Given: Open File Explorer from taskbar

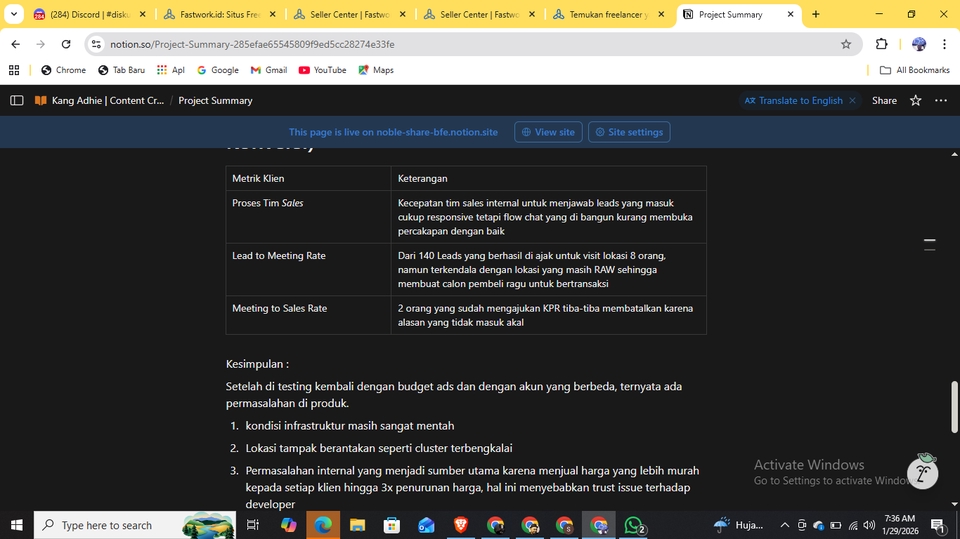Looking at the screenshot, I should (357, 525).
